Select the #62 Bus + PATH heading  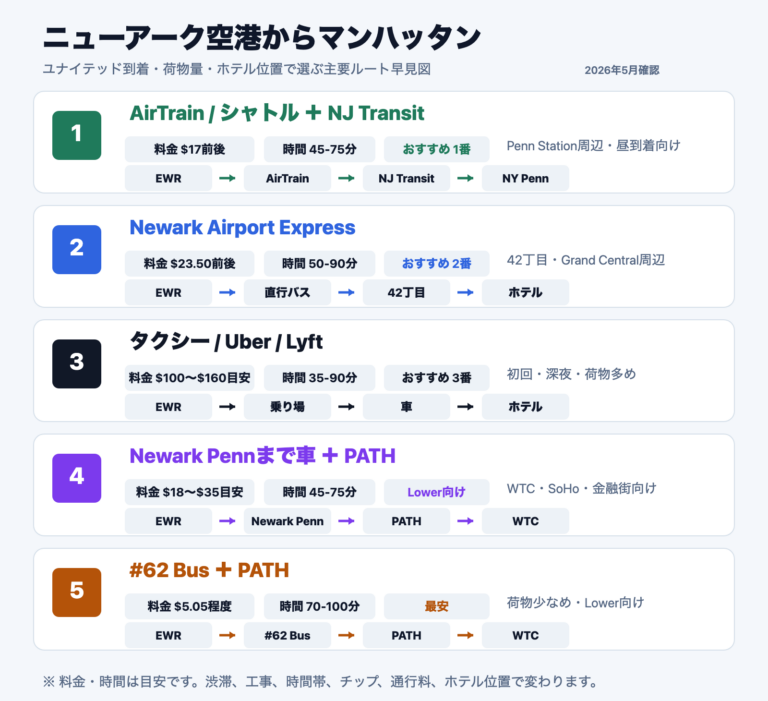[209, 571]
